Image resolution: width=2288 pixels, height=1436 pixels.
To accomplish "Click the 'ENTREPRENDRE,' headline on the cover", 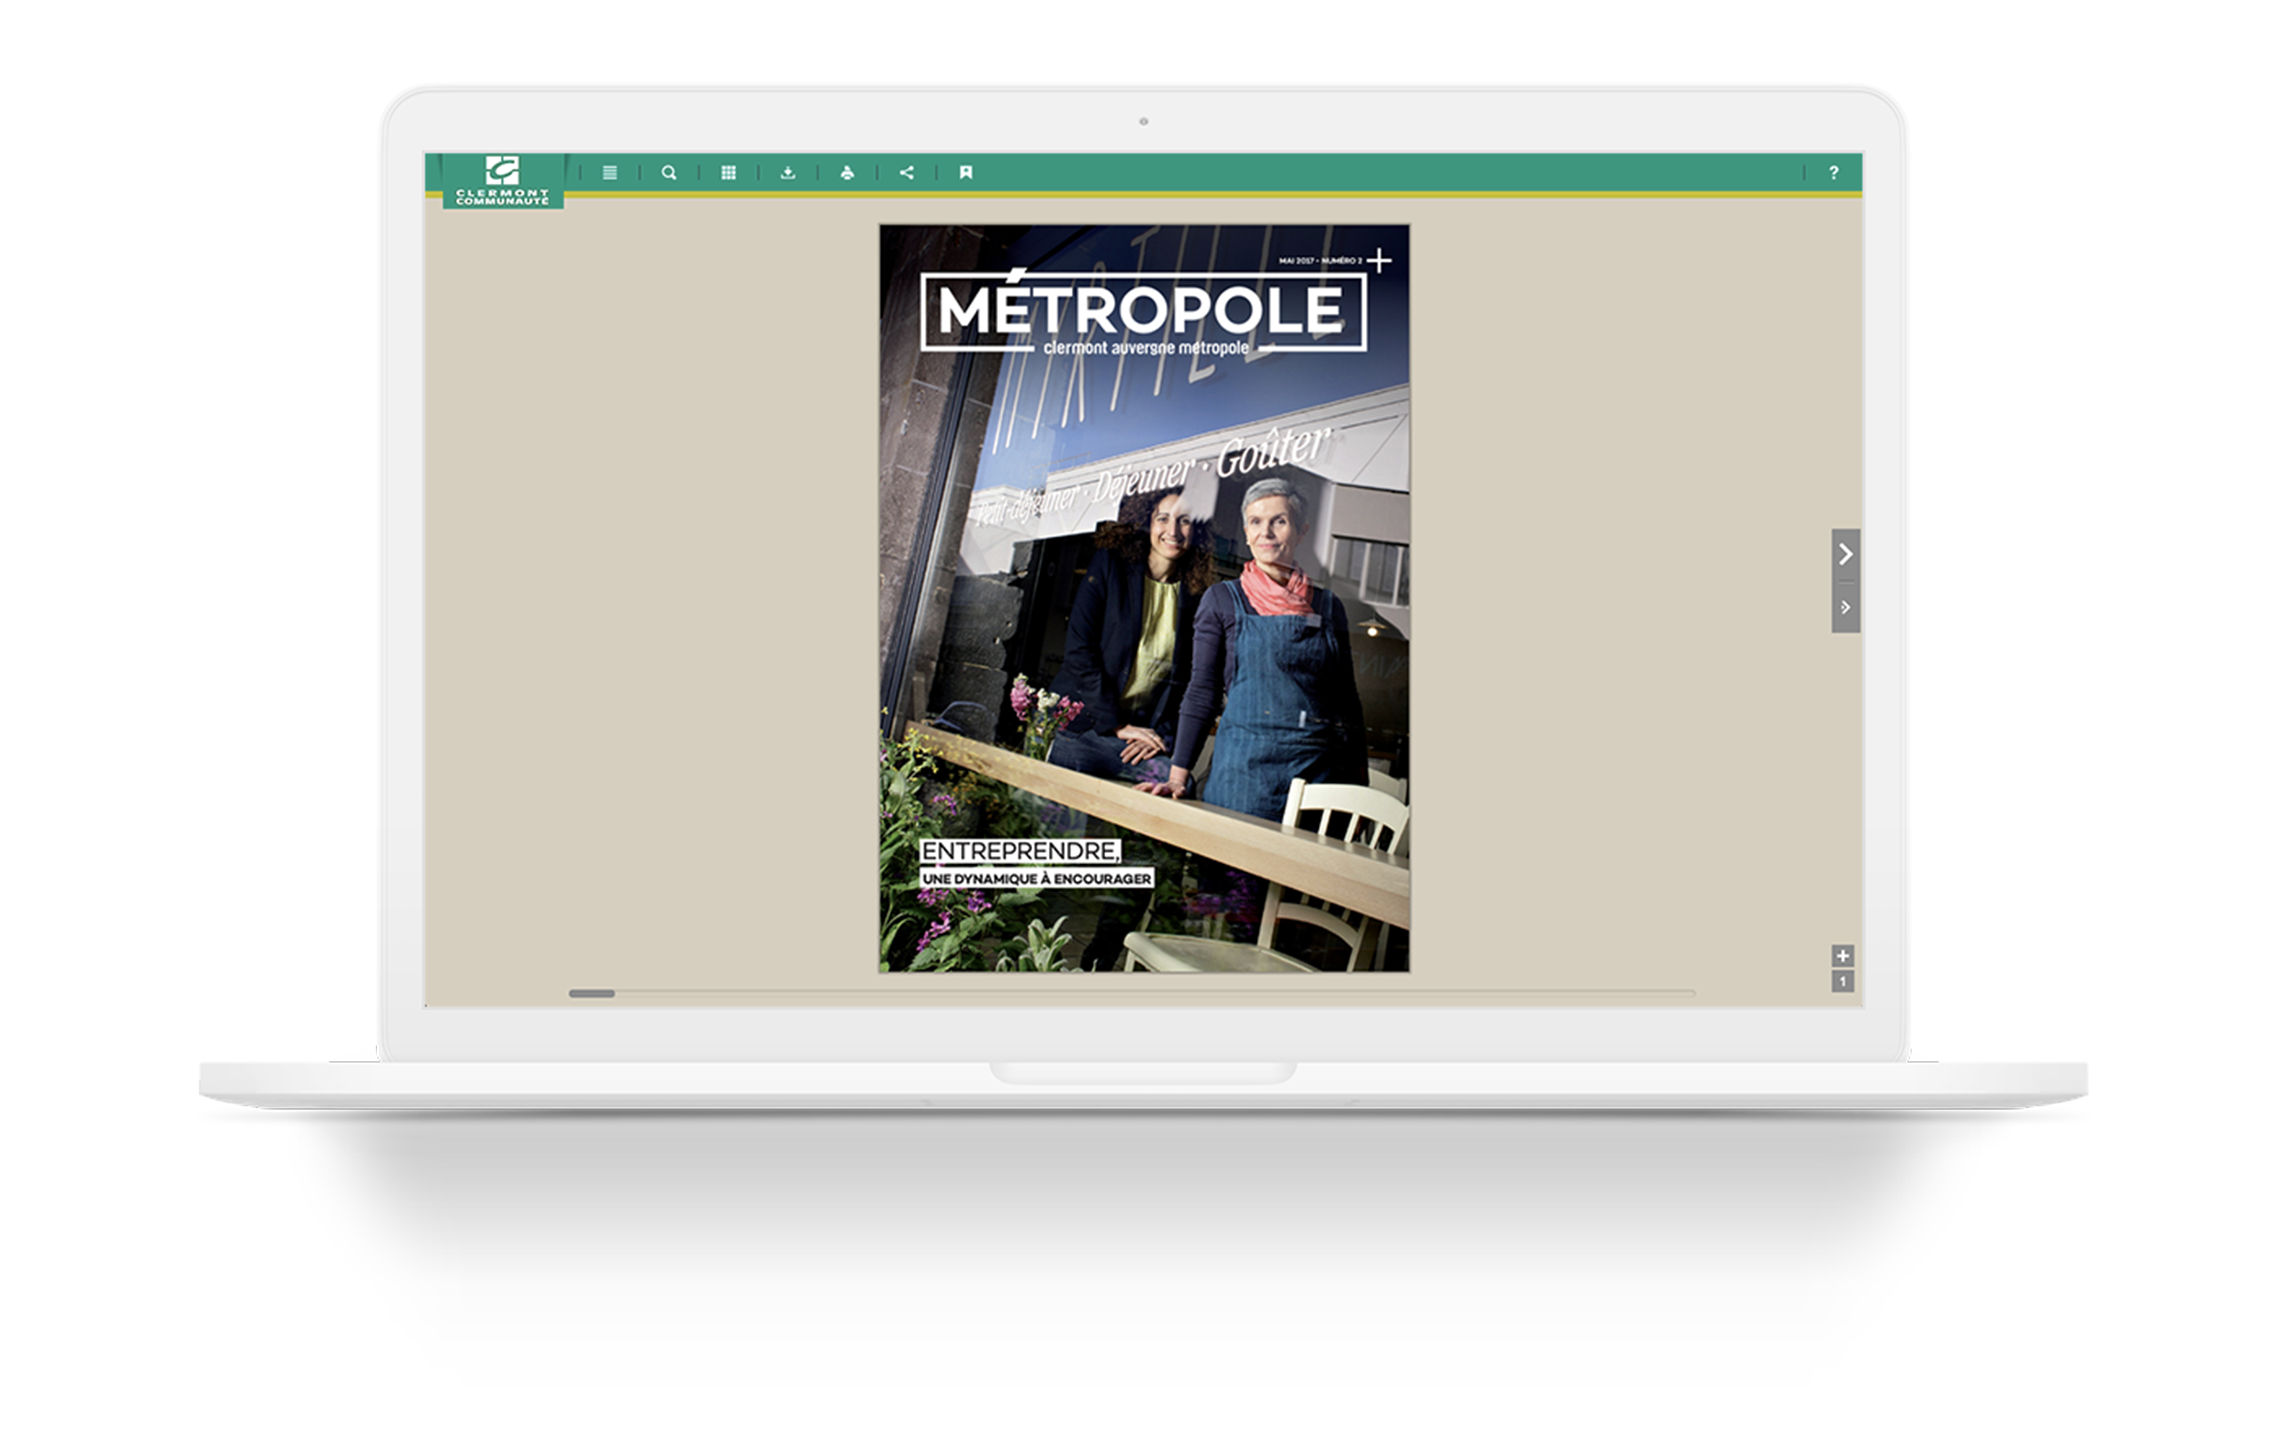I will click(x=1020, y=851).
